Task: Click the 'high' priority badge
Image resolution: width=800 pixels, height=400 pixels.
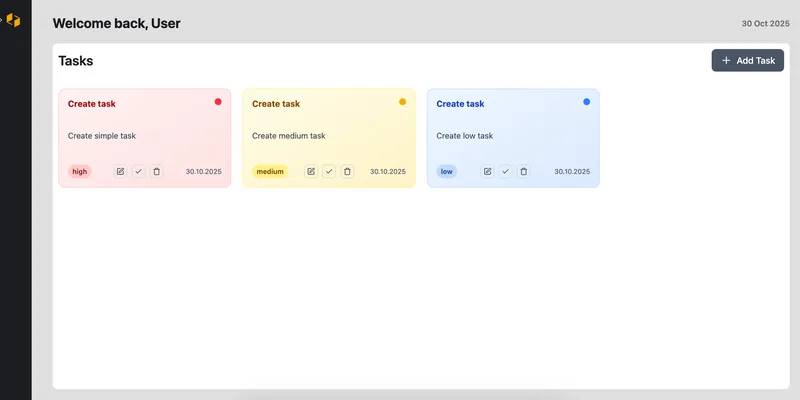Action: click(80, 171)
